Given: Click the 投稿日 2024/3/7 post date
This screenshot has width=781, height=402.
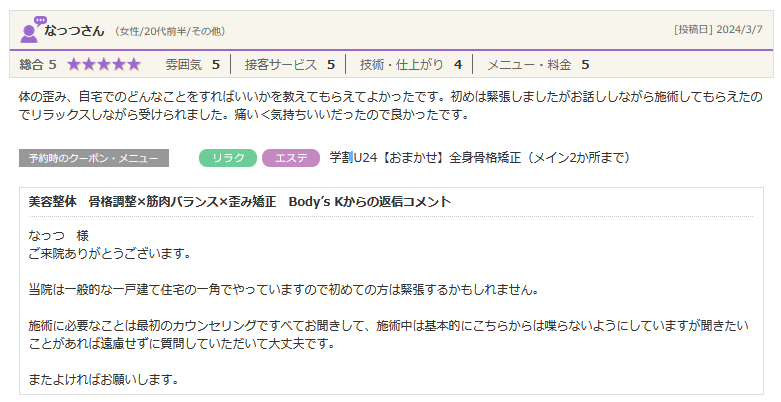Looking at the screenshot, I should point(718,30).
